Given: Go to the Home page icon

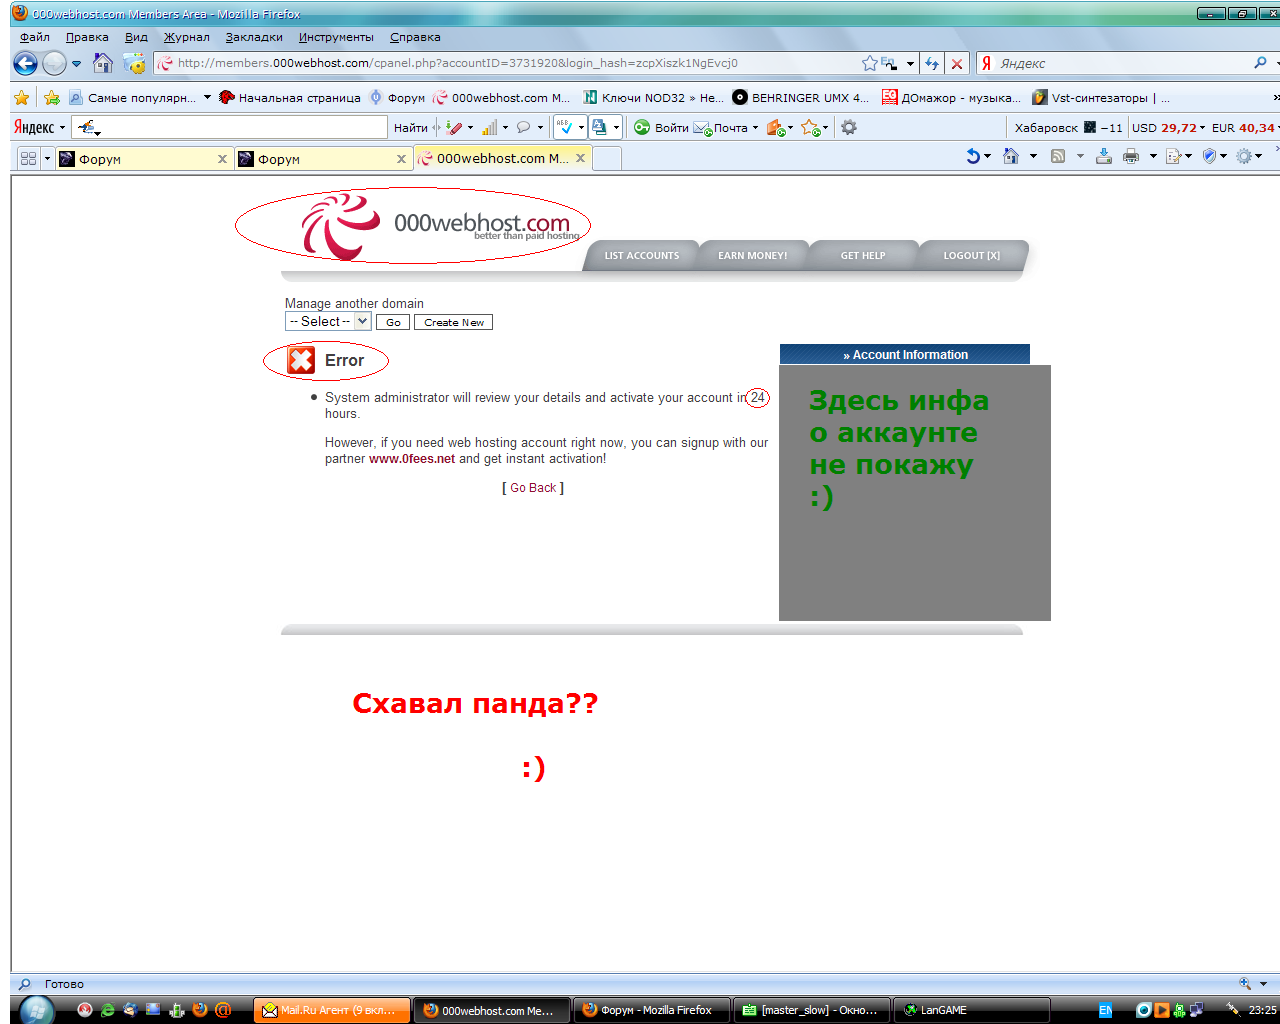Looking at the screenshot, I should [x=102, y=63].
